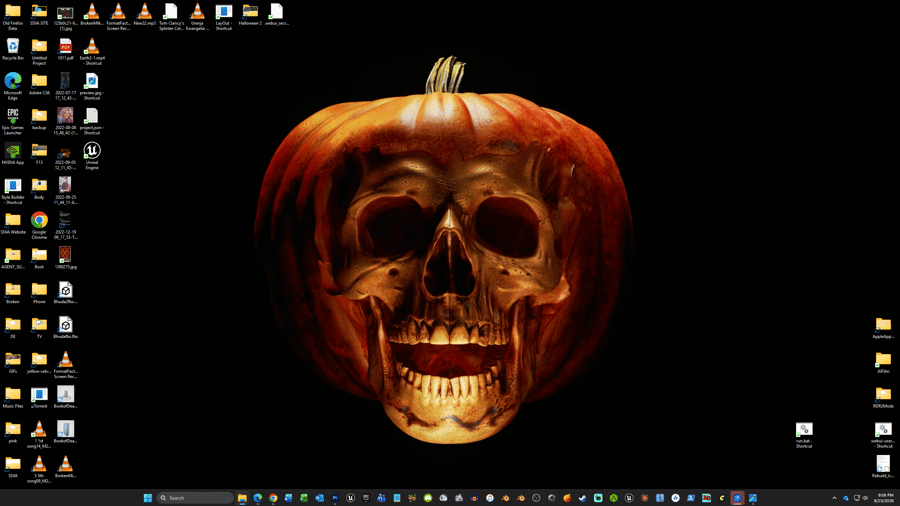Select the New22.mp3 audio file
This screenshot has height=506, width=900.
145,15
